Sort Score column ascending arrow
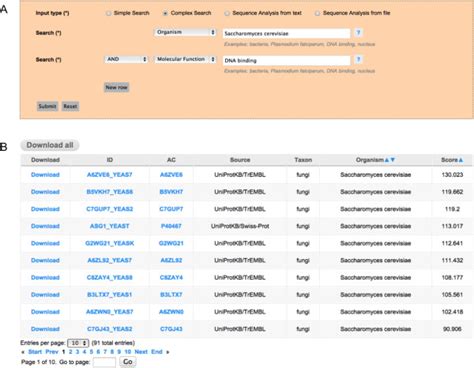 [461, 160]
